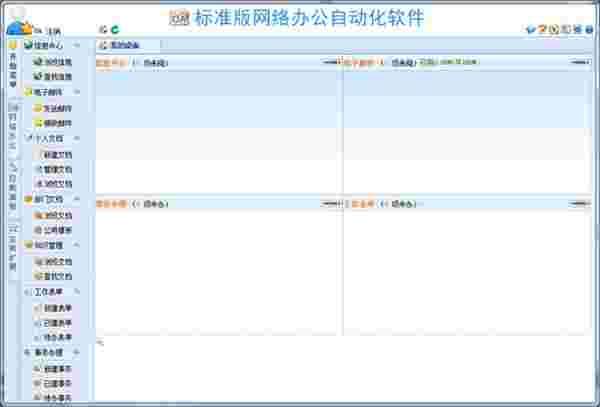Image resolution: width=600 pixels, height=407 pixels.
Task: Click the blue globe icon at far top-right
Action: (589, 29)
